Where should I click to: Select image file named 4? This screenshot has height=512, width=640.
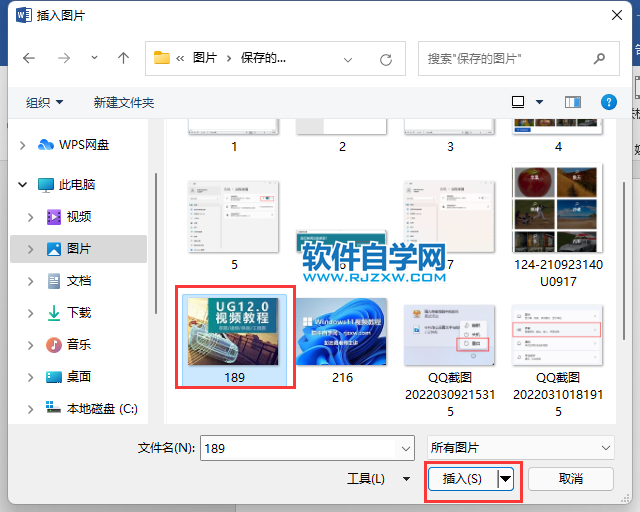point(558,136)
